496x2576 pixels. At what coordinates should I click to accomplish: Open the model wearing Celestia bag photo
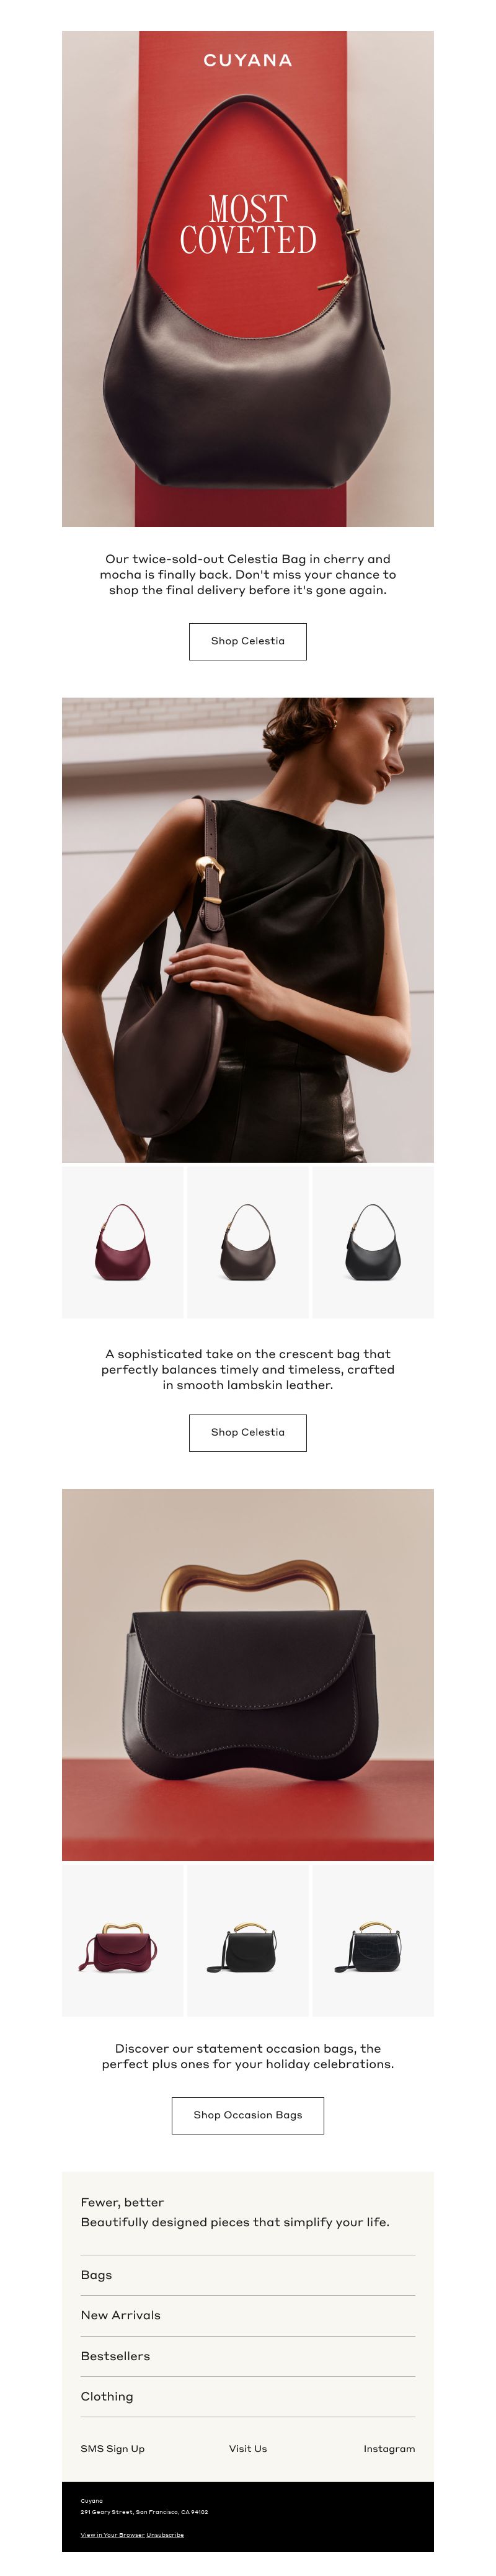pos(247,929)
